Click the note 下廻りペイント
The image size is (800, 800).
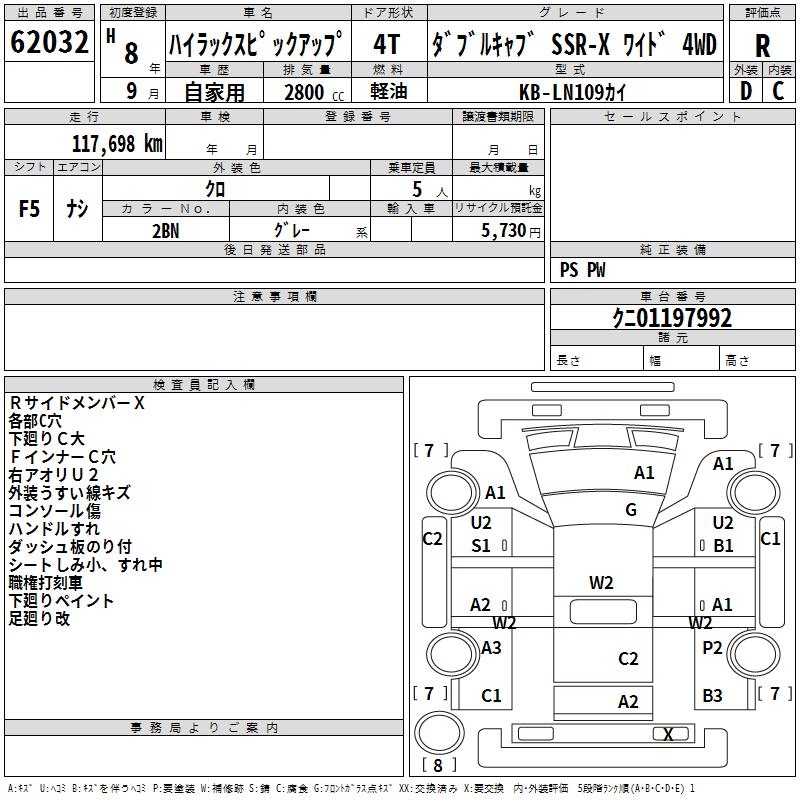(x=61, y=601)
